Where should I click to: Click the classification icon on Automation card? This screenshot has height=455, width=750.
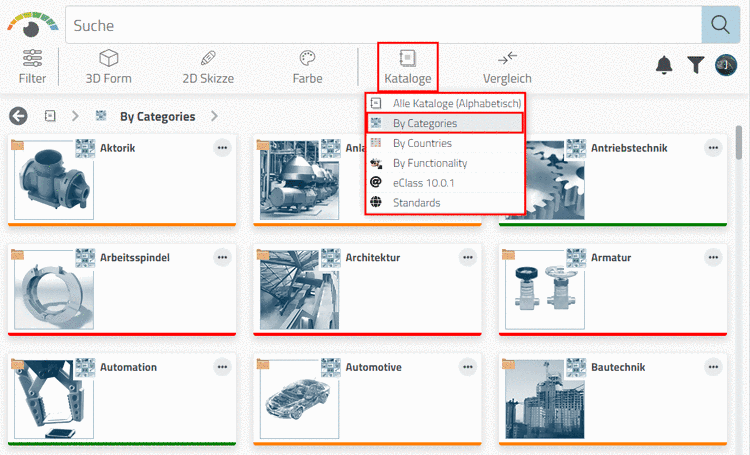[85, 367]
